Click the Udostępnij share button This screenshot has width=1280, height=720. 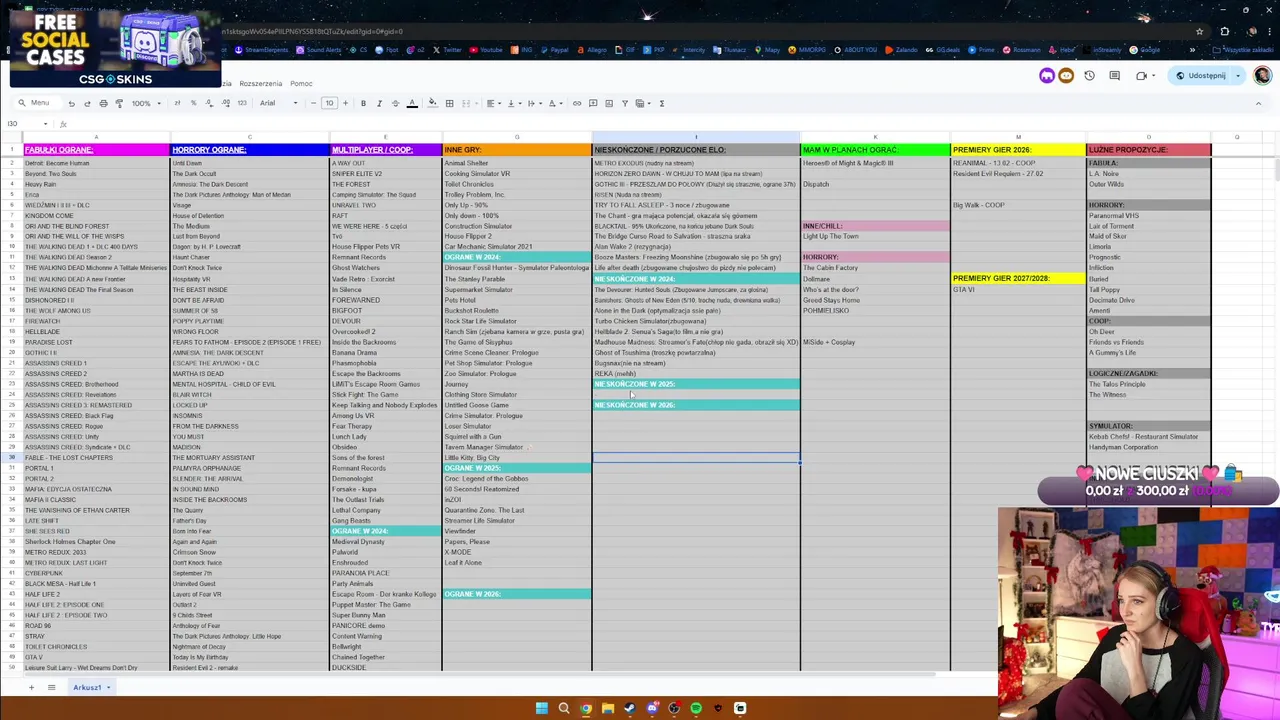[x=1201, y=76]
